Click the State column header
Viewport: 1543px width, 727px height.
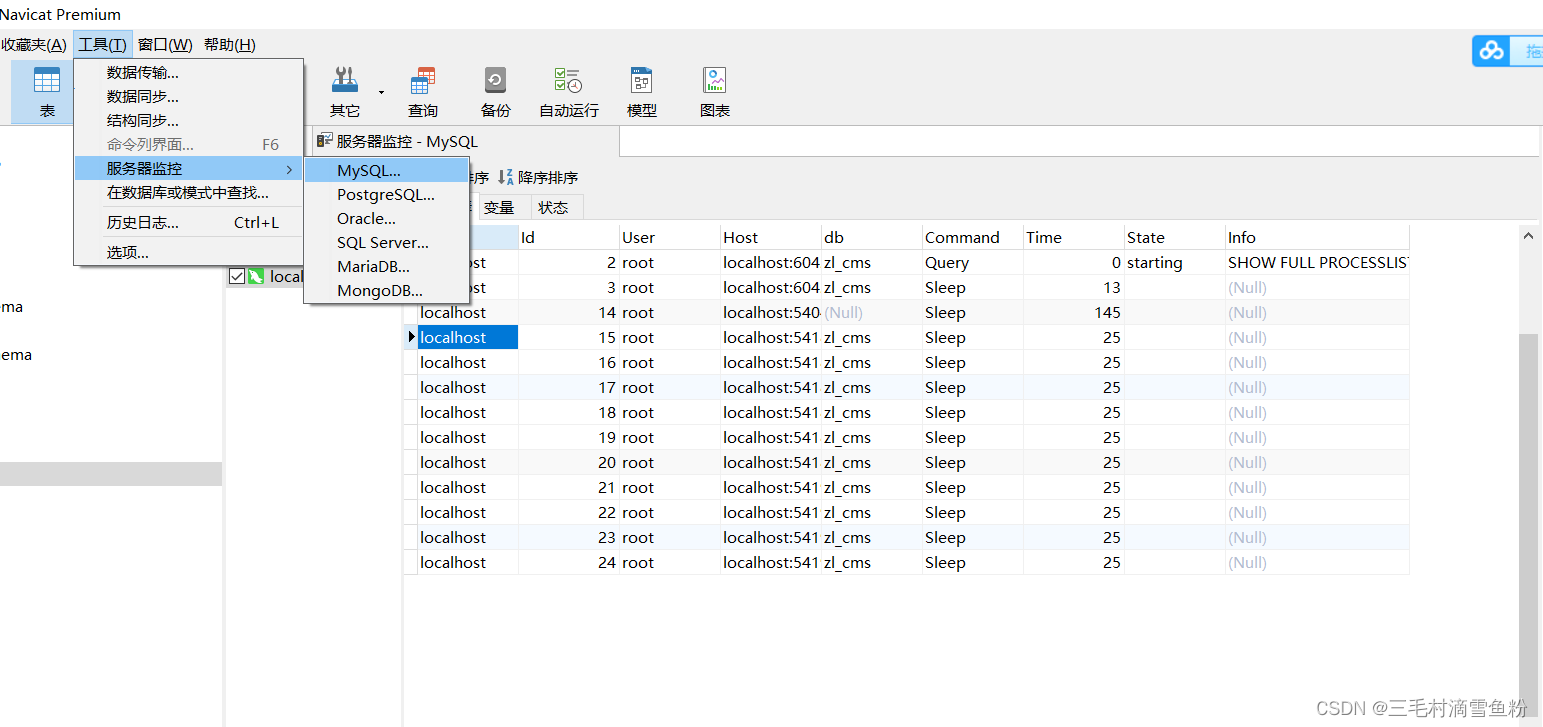coord(1174,237)
